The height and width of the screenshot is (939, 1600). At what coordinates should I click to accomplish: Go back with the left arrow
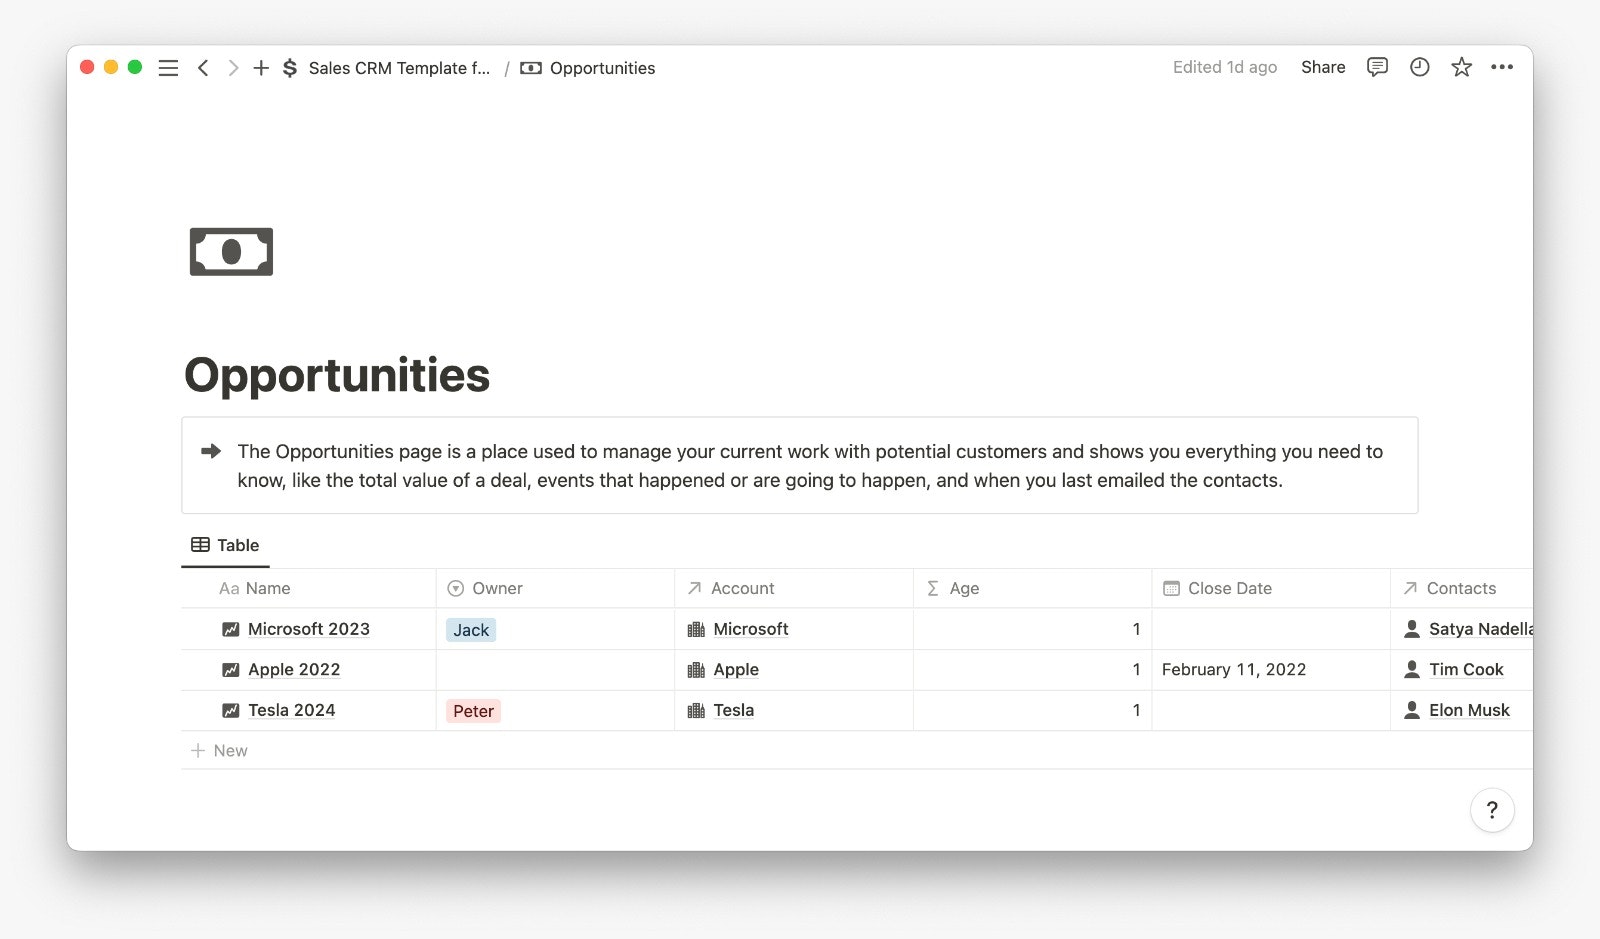point(203,68)
